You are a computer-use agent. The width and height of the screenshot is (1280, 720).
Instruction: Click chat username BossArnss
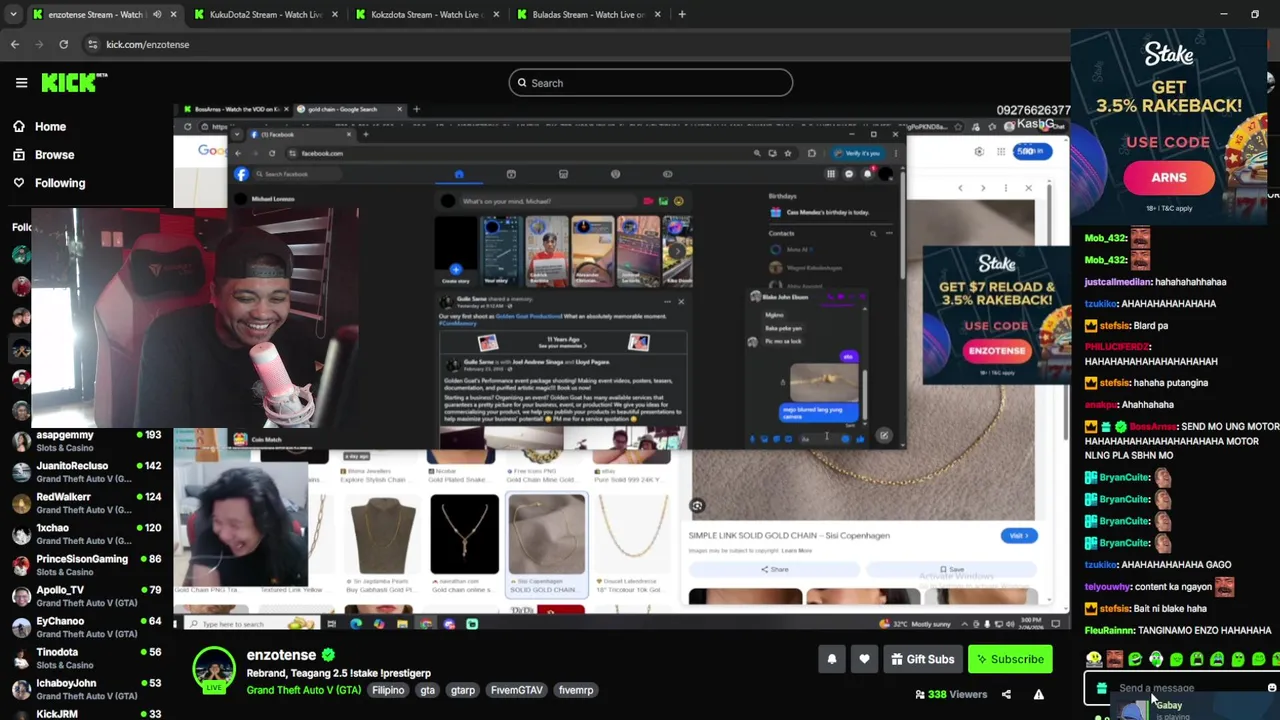pyautogui.click(x=1153, y=427)
